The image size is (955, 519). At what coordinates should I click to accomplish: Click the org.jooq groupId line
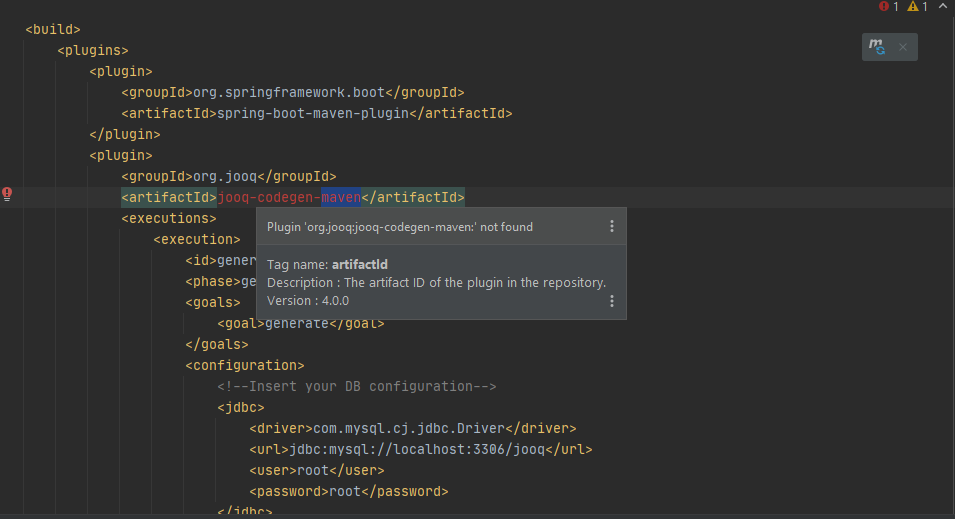coord(229,176)
